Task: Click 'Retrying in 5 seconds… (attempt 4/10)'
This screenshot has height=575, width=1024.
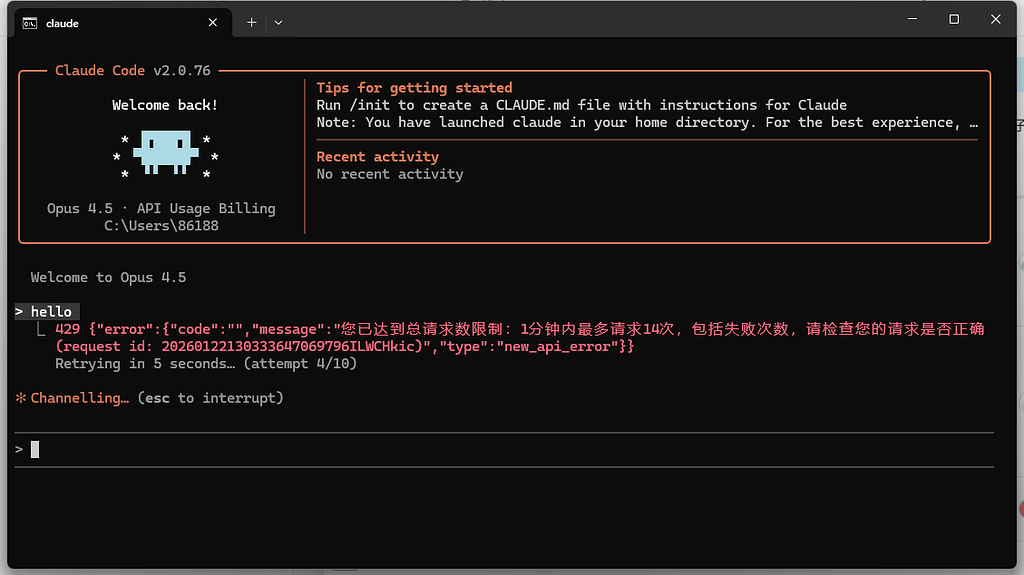Action: click(206, 364)
